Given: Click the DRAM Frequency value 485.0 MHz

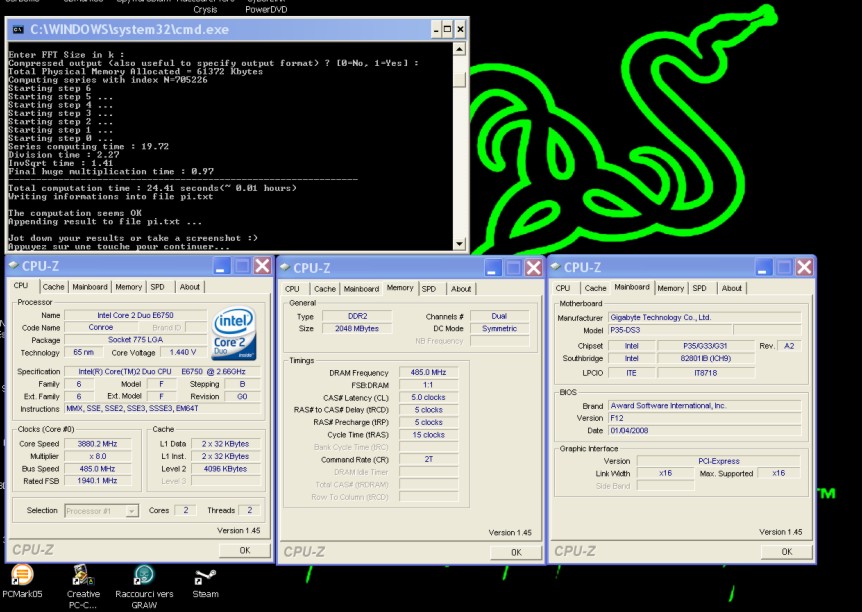Looking at the screenshot, I should (x=428, y=372).
